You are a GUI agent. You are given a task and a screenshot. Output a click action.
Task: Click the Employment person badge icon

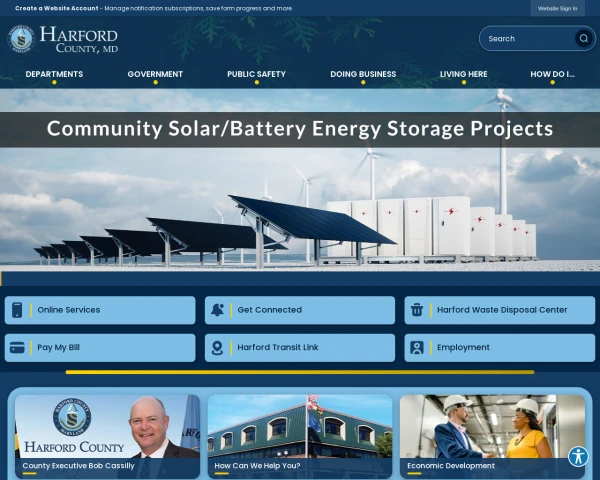tap(417, 348)
